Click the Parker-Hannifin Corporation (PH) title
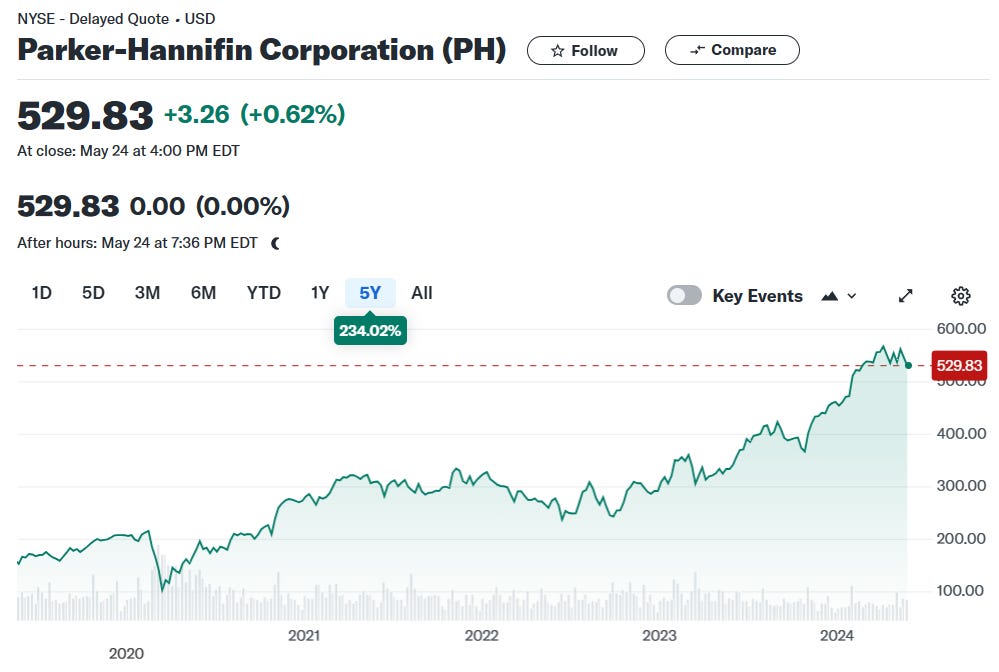The width and height of the screenshot is (999, 672). click(262, 50)
